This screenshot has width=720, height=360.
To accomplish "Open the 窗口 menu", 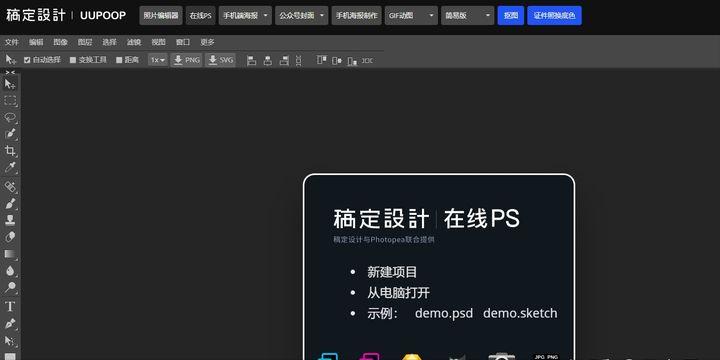I will [183, 42].
